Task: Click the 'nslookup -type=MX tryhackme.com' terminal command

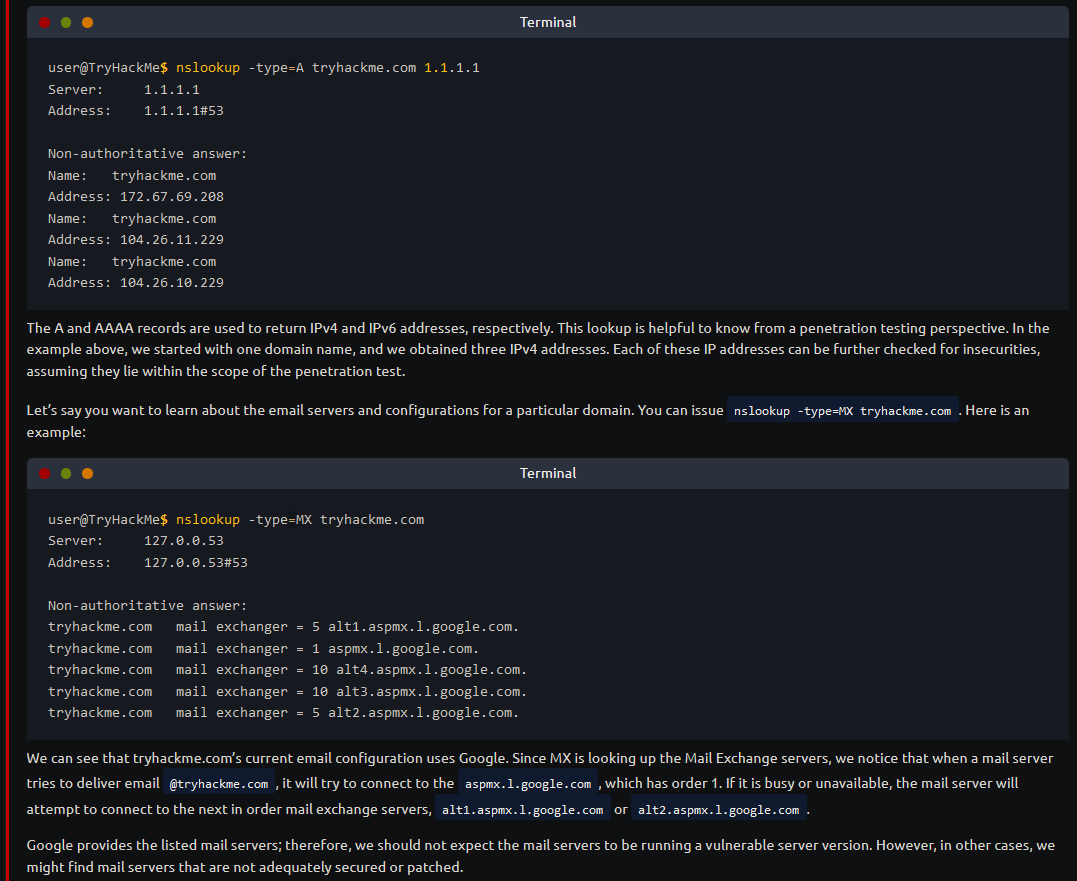Action: (299, 519)
